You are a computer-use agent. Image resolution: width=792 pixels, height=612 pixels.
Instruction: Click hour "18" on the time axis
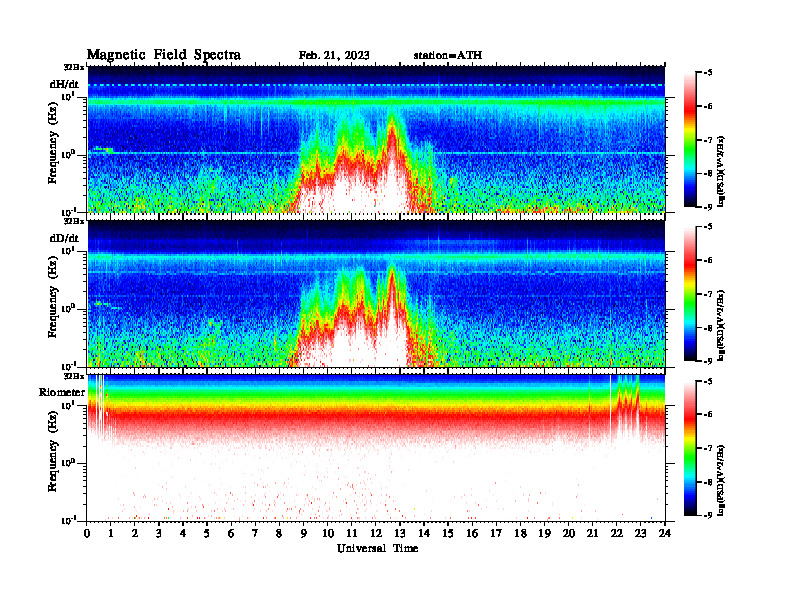click(520, 534)
